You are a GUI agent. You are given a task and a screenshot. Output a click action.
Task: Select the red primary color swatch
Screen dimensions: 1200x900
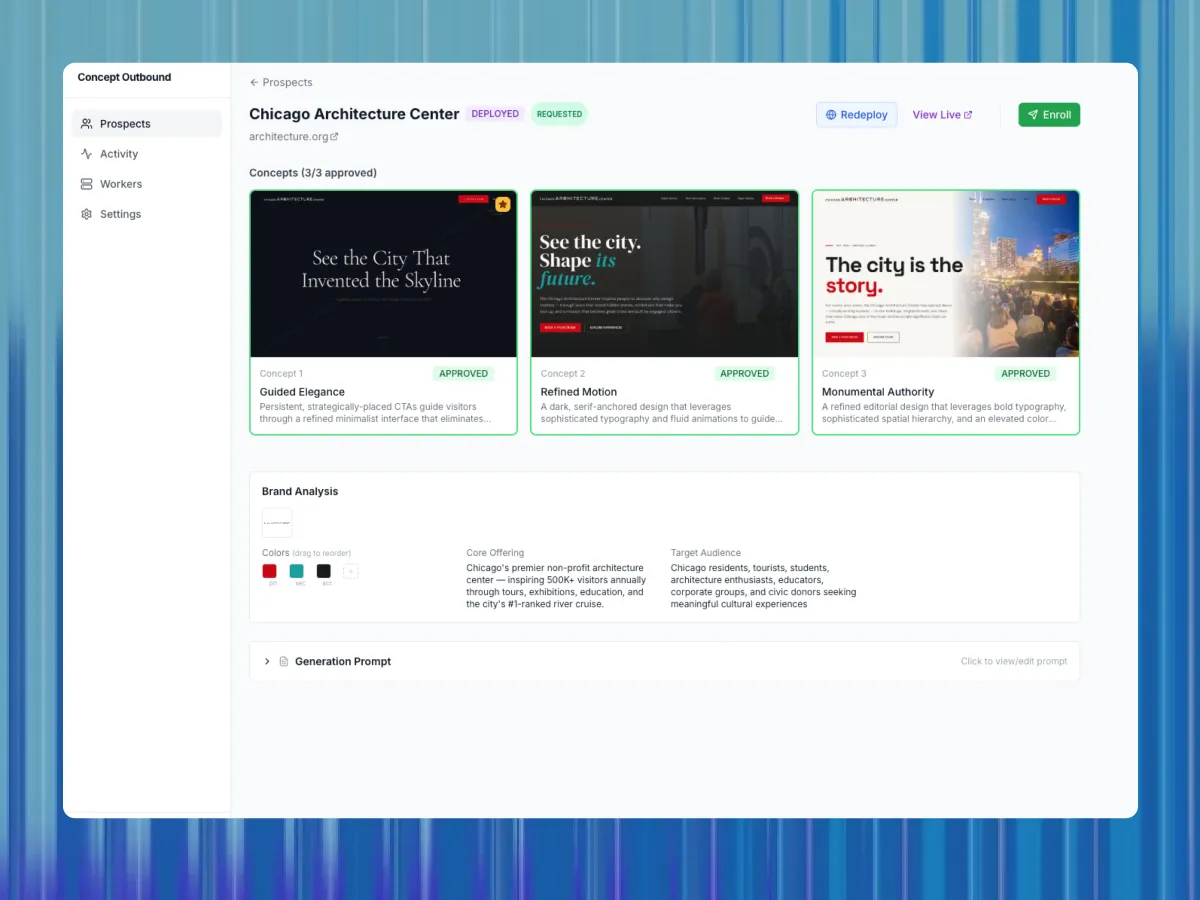pyautogui.click(x=269, y=571)
